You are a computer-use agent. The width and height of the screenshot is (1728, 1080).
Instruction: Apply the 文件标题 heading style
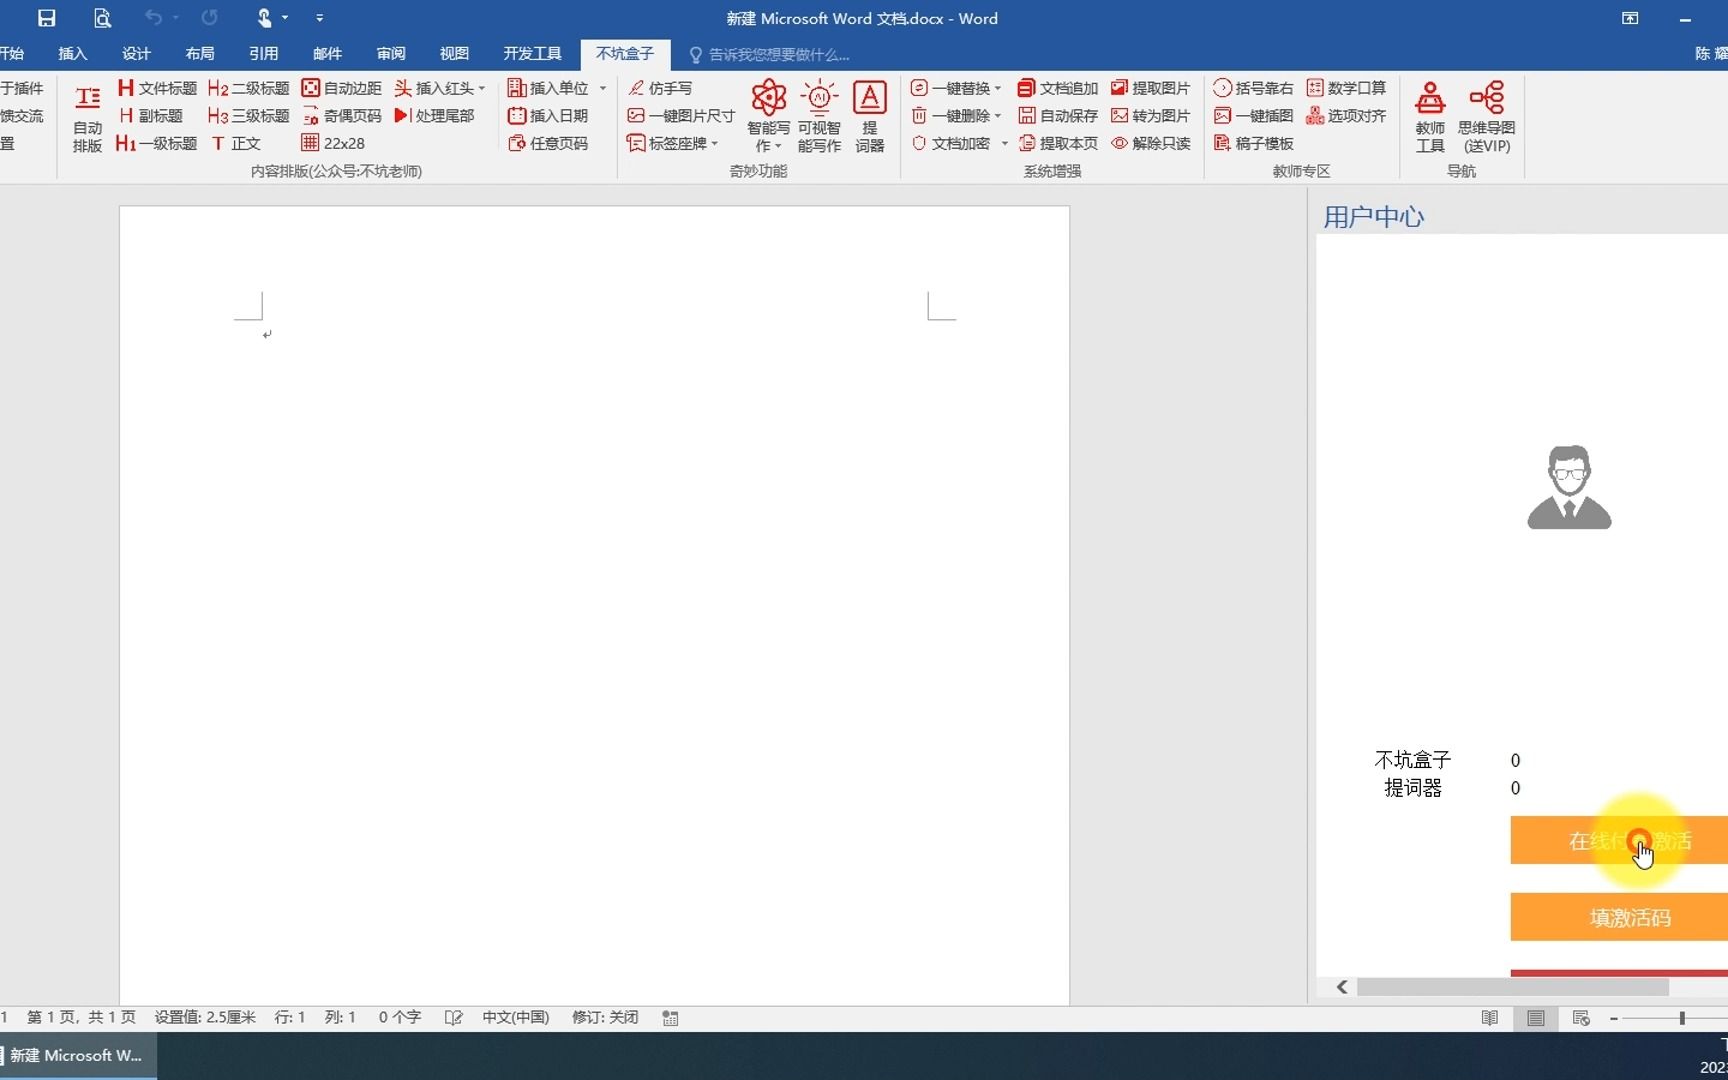(157, 88)
